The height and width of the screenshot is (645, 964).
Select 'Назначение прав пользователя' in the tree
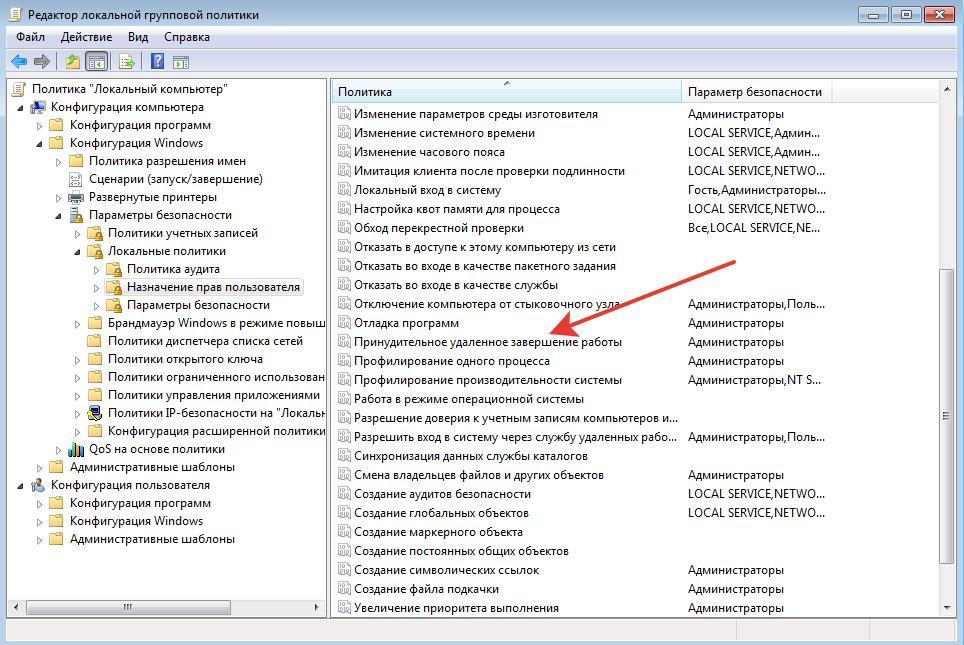click(213, 287)
